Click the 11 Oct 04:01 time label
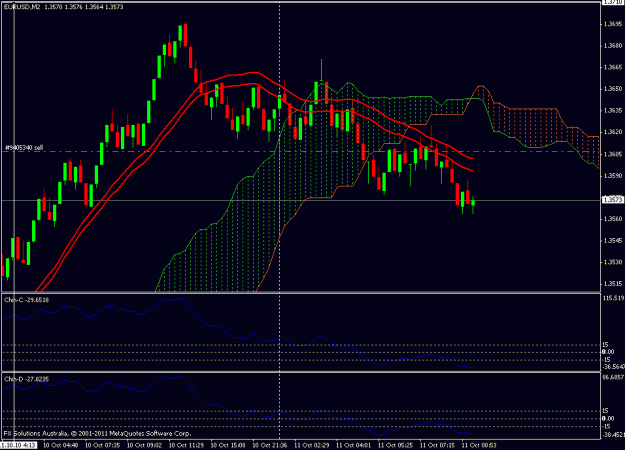This screenshot has width=625, height=450. (354, 445)
